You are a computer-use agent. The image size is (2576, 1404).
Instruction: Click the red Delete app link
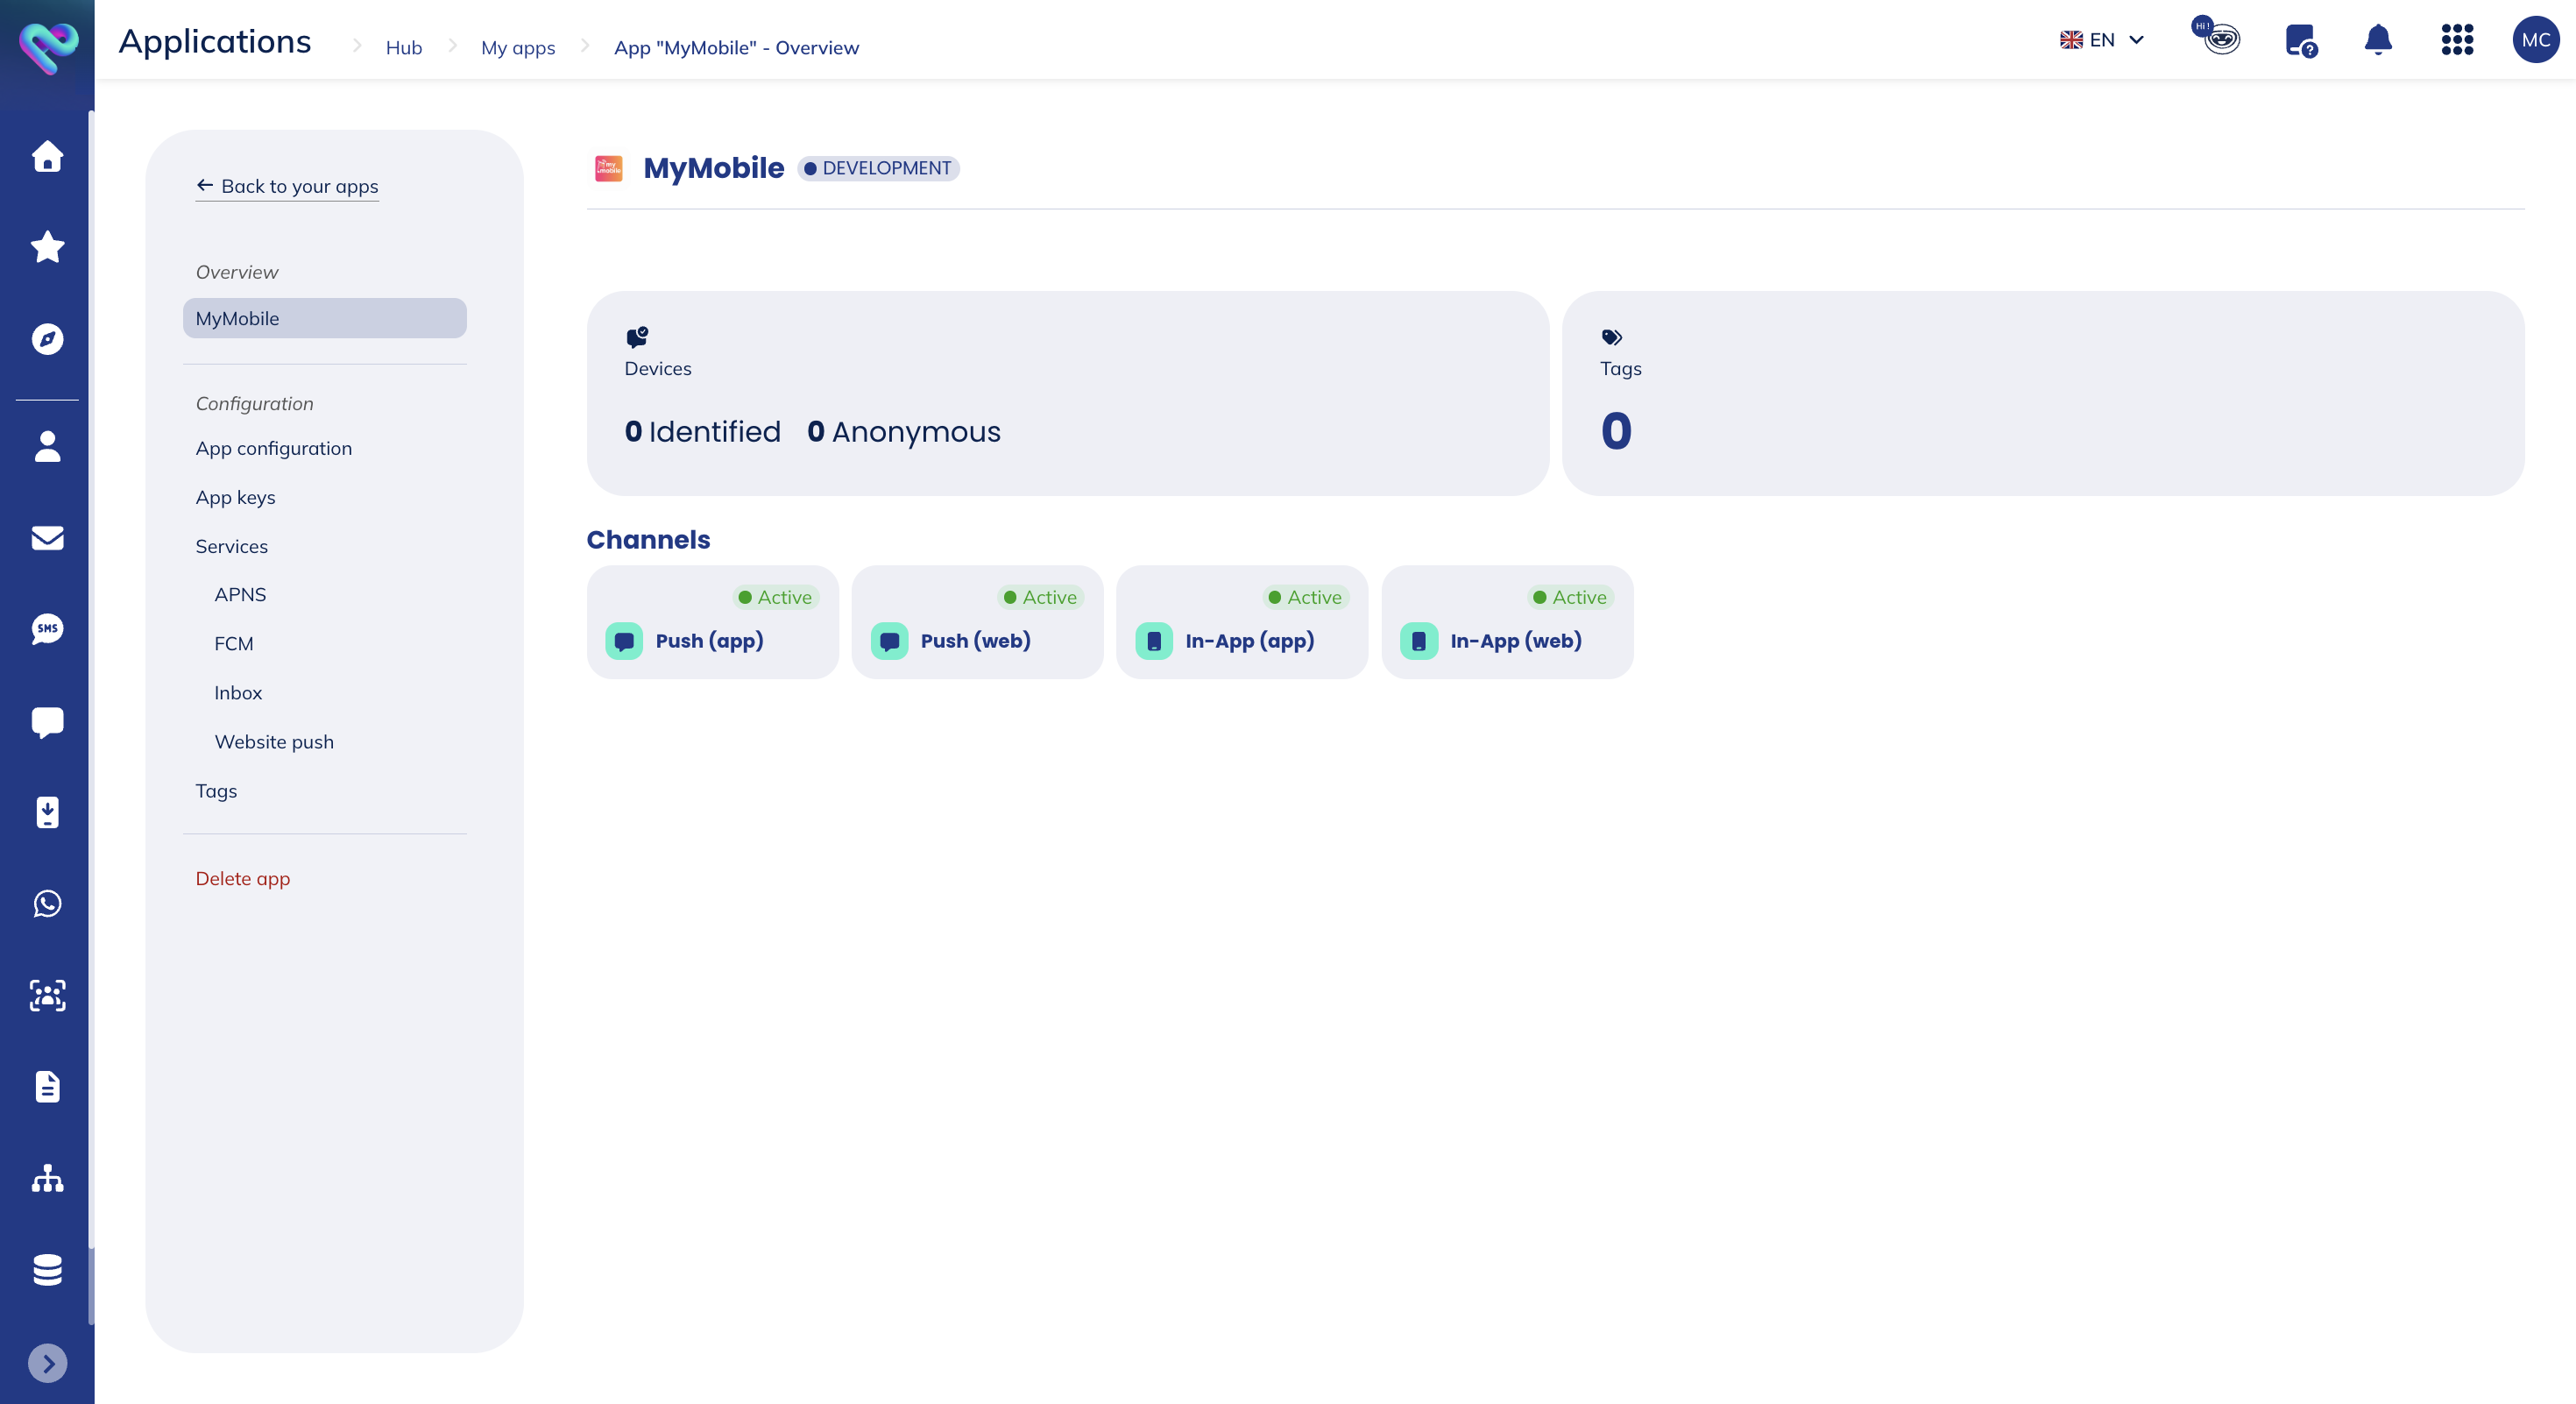[243, 878]
